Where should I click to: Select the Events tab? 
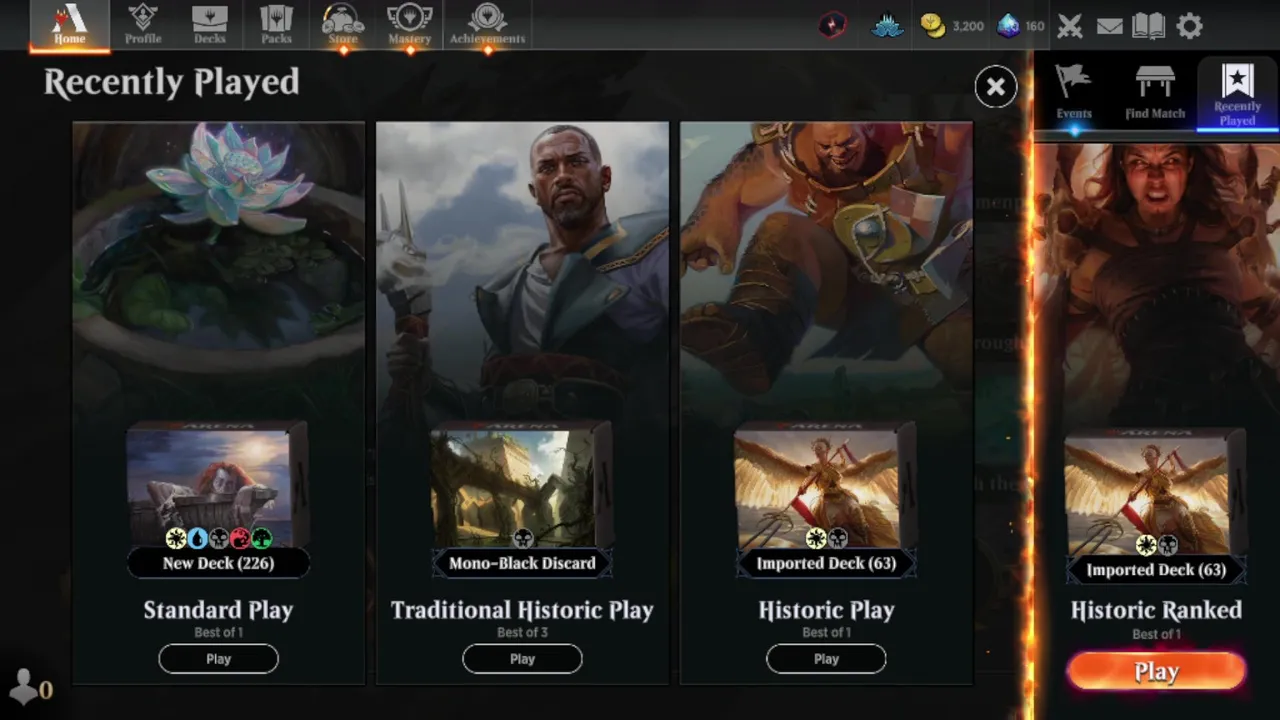[x=1074, y=93]
